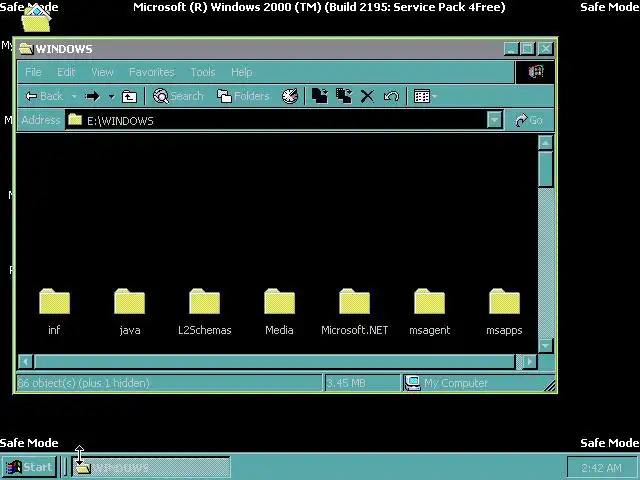Open the History toolbar icon

pos(290,96)
